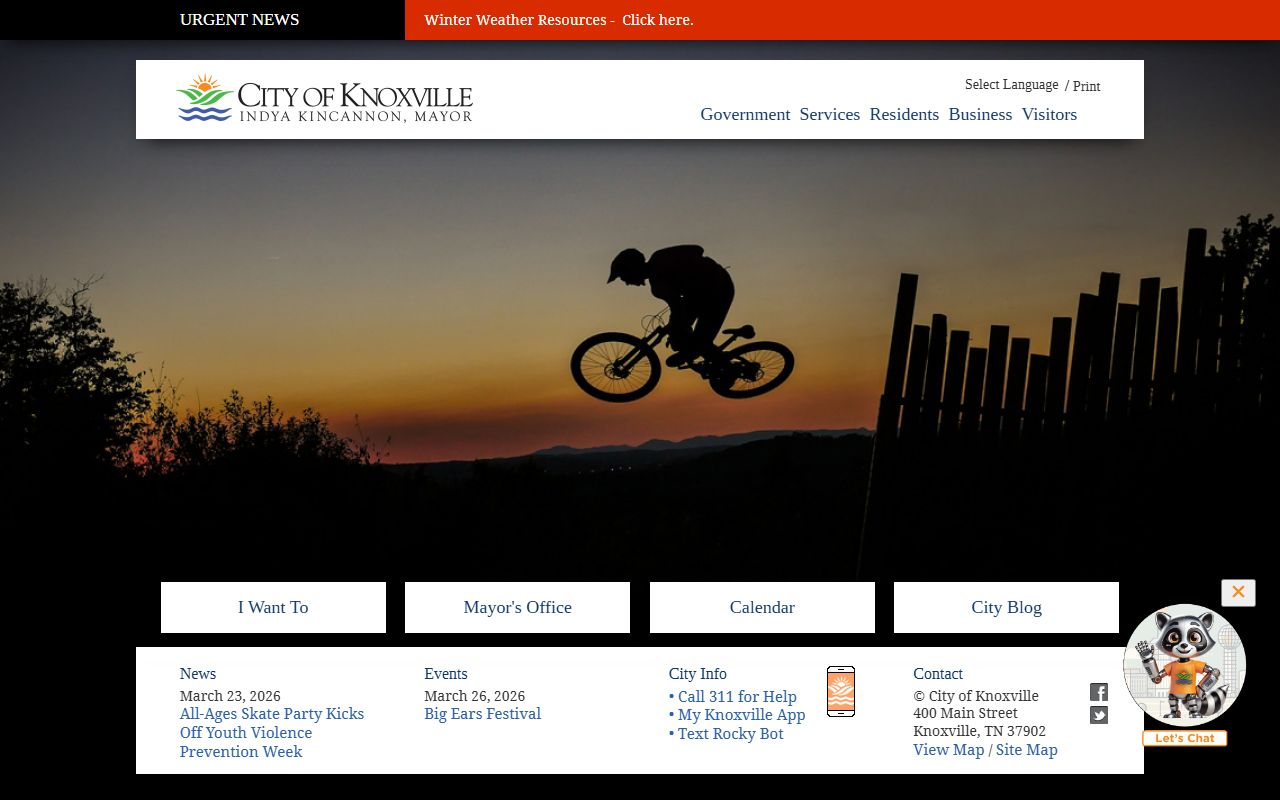Open the raccoon Rocky Bot chat avatar
Viewport: 1280px width, 800px height.
[1185, 666]
